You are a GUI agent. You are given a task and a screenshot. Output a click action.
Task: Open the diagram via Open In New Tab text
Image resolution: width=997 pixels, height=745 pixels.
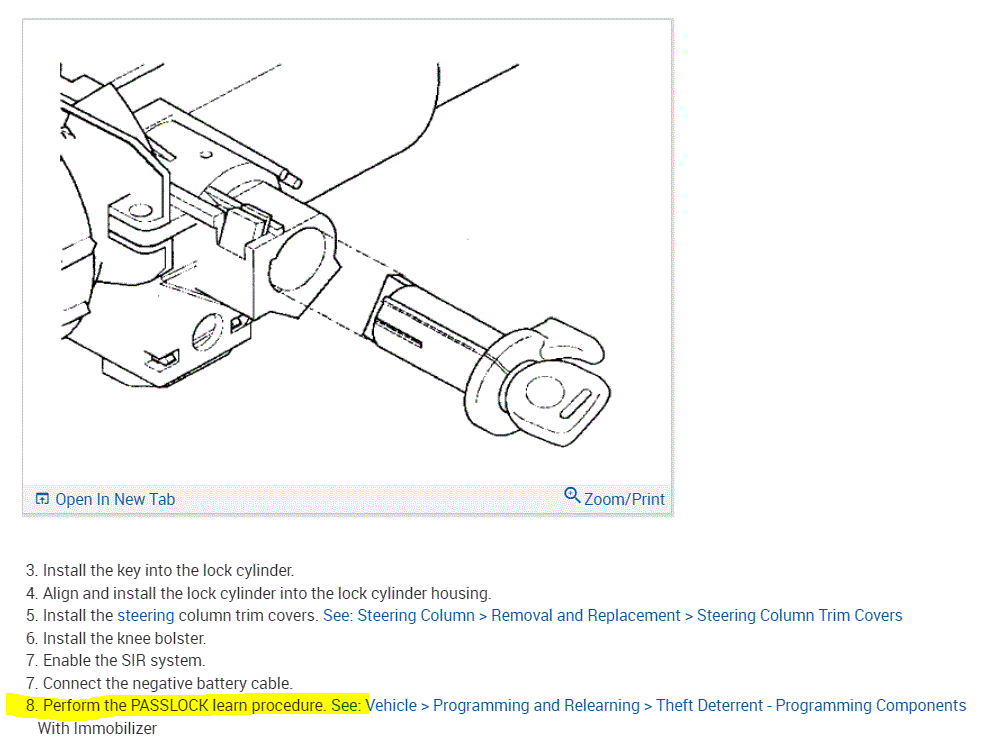point(114,500)
